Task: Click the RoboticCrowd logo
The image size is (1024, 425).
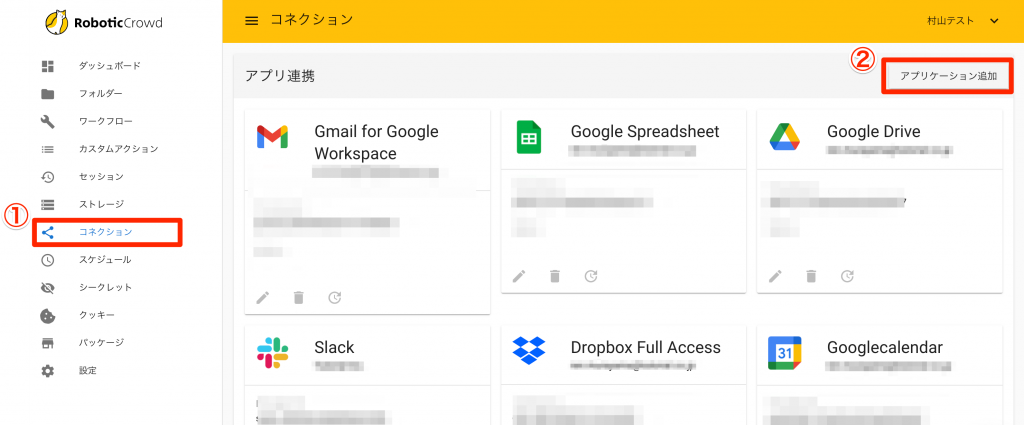Action: (104, 23)
